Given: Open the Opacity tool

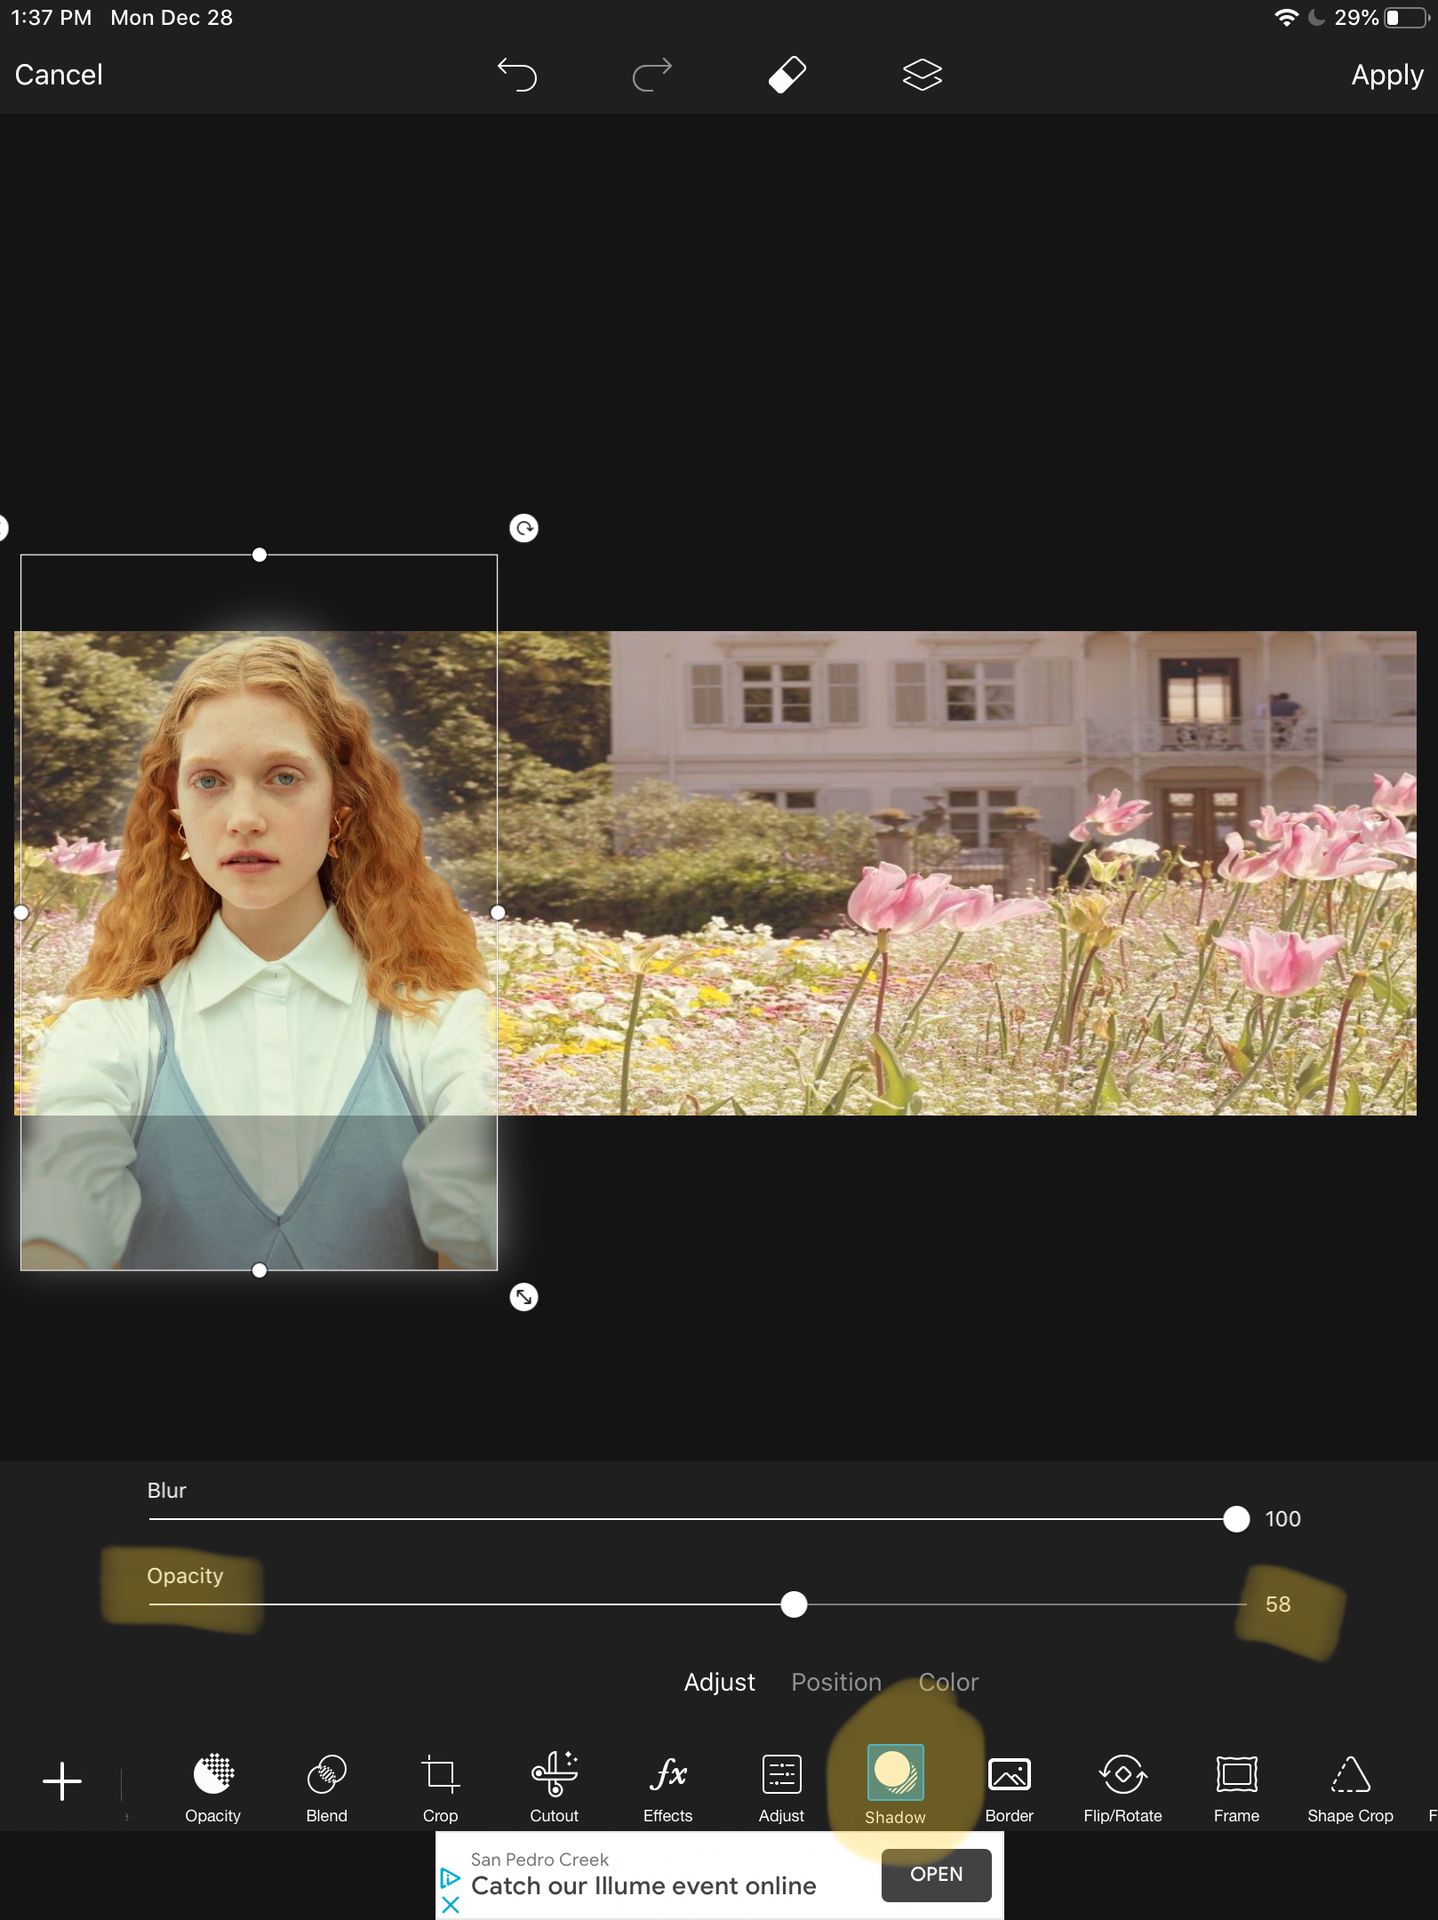Looking at the screenshot, I should (x=213, y=1788).
